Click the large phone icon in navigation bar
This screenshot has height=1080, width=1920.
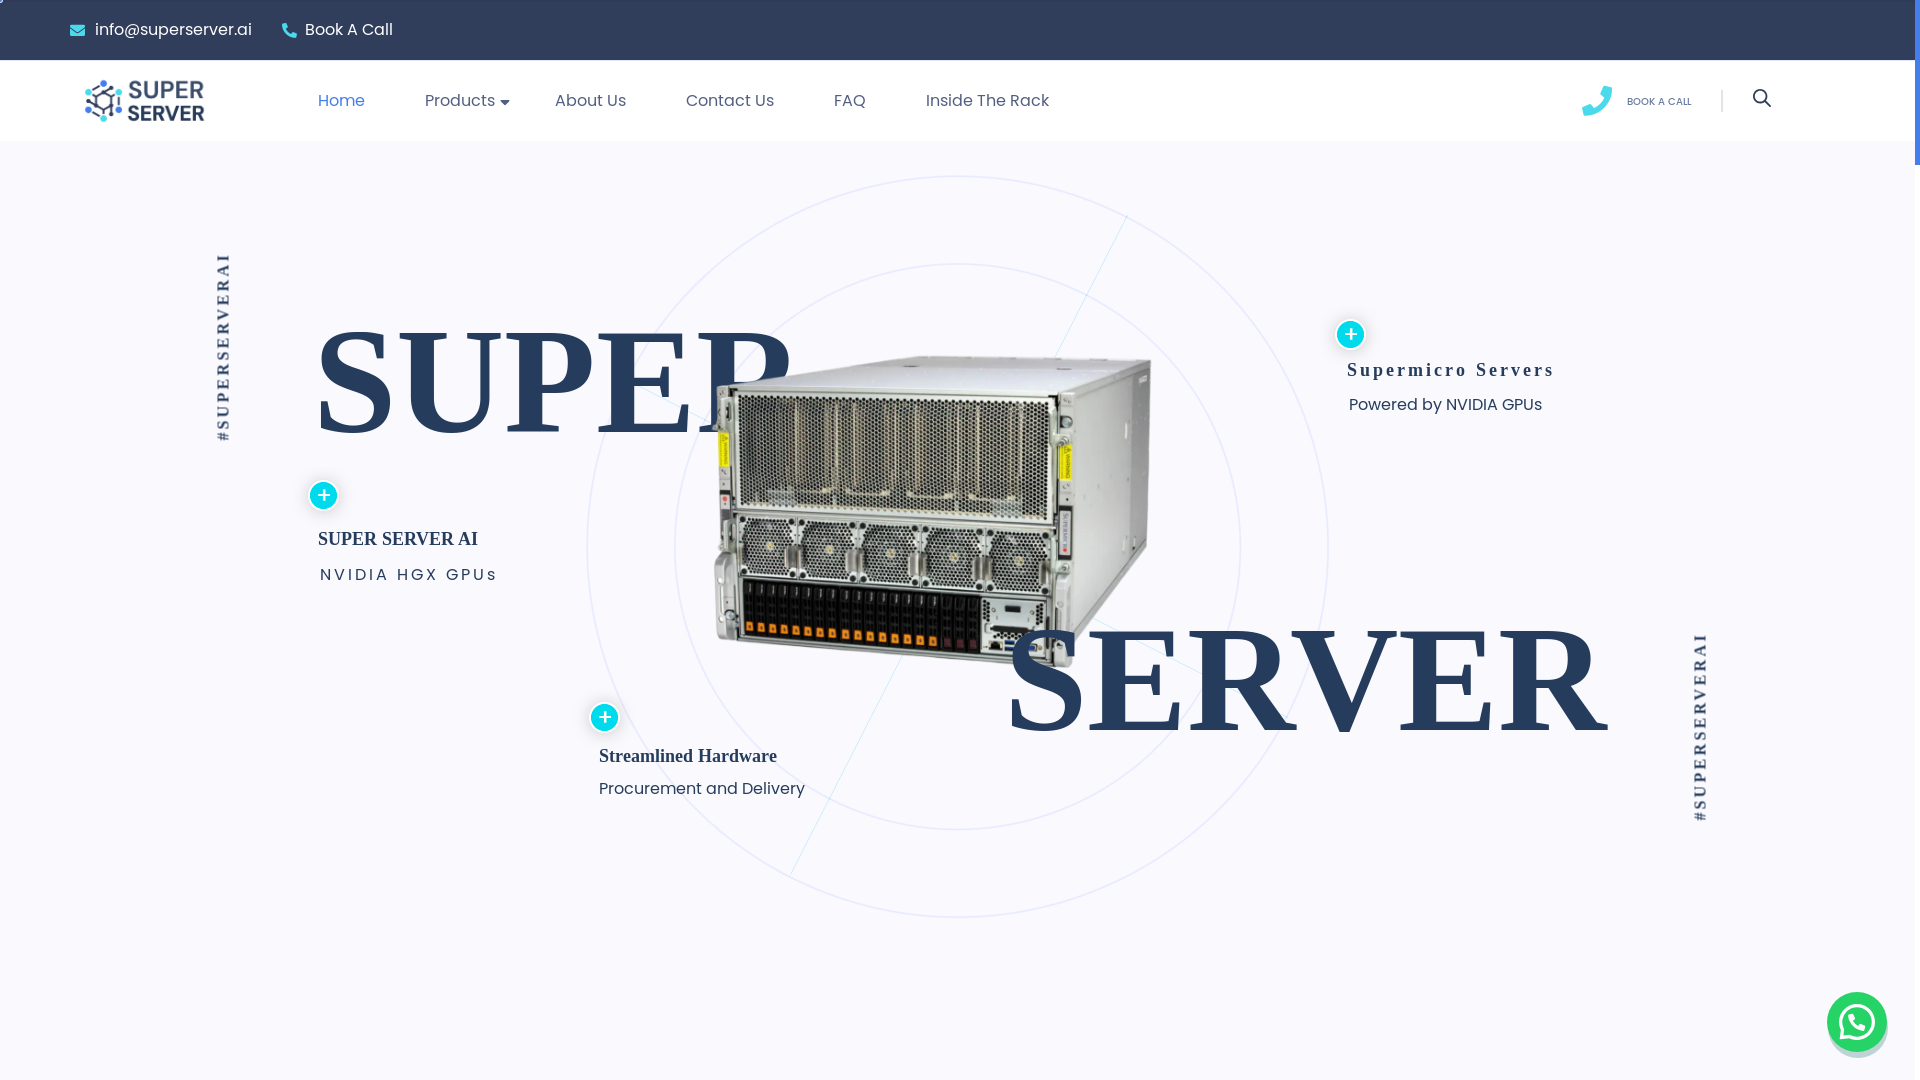pos(1597,101)
